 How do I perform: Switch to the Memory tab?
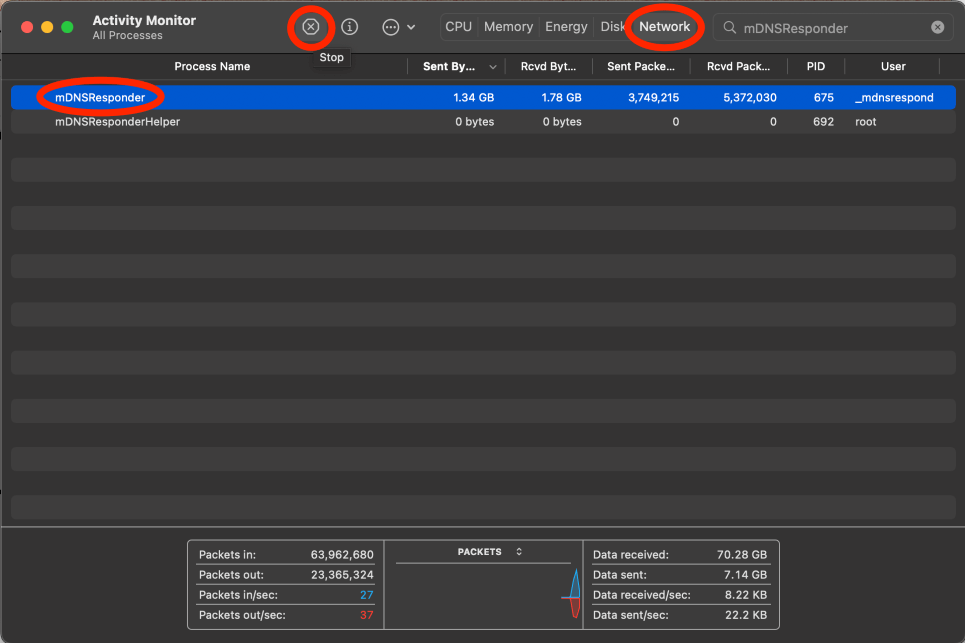click(508, 27)
